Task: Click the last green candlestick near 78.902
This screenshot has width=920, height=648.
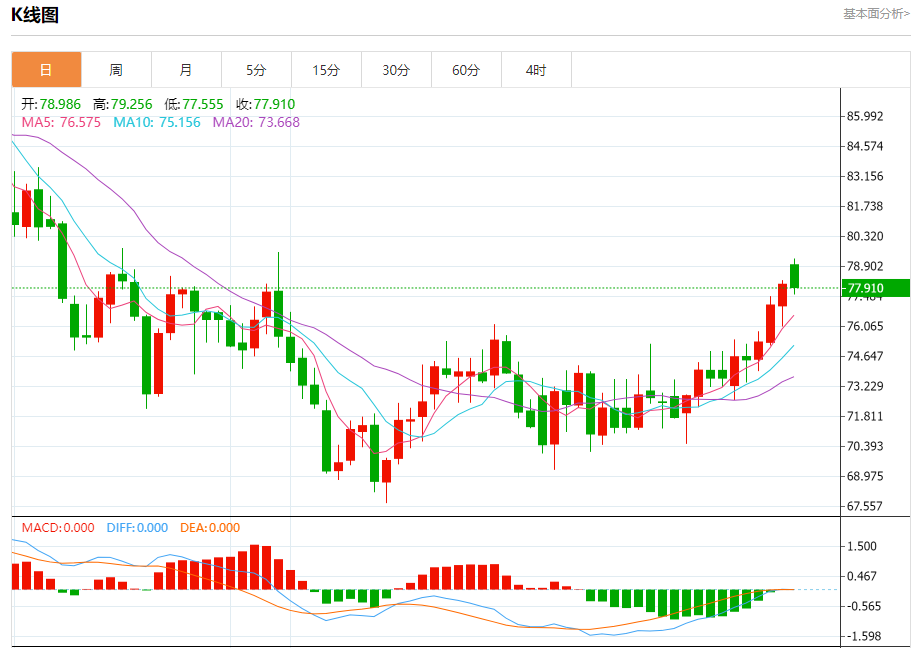Action: (794, 276)
